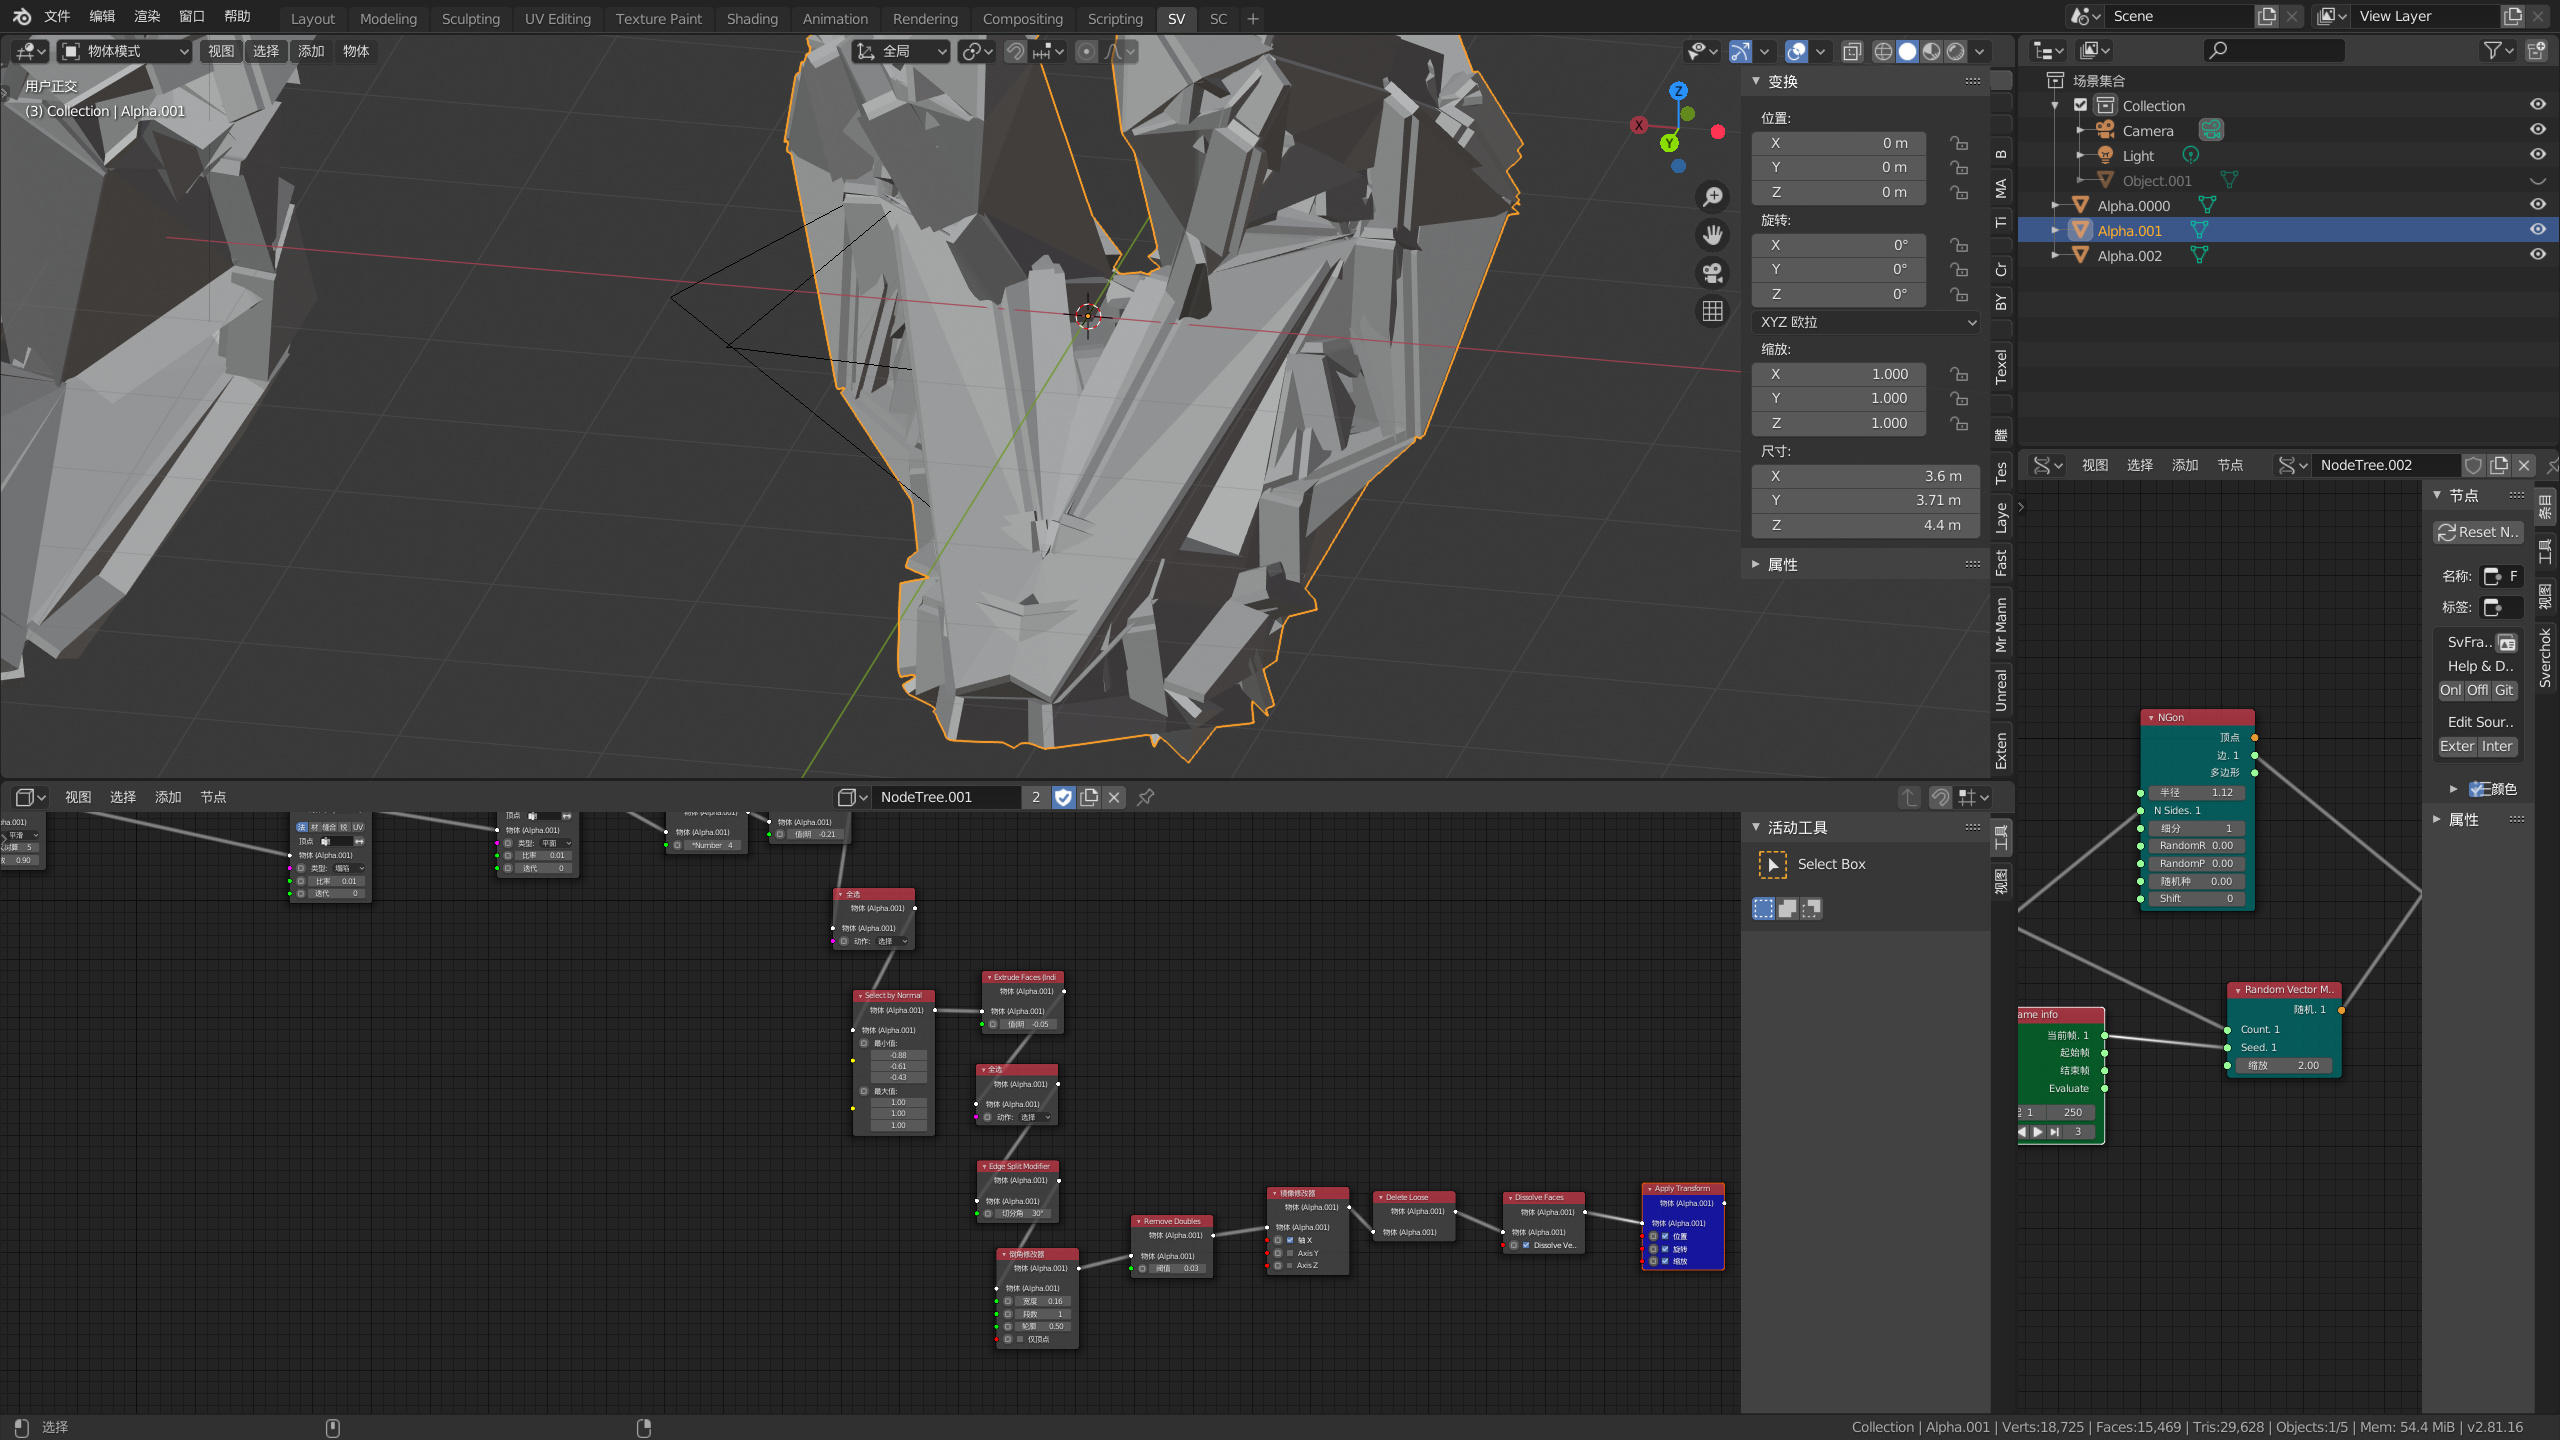Viewport: 2560px width, 1440px height.
Task: Collapse the Transform panel
Action: (x=1756, y=81)
